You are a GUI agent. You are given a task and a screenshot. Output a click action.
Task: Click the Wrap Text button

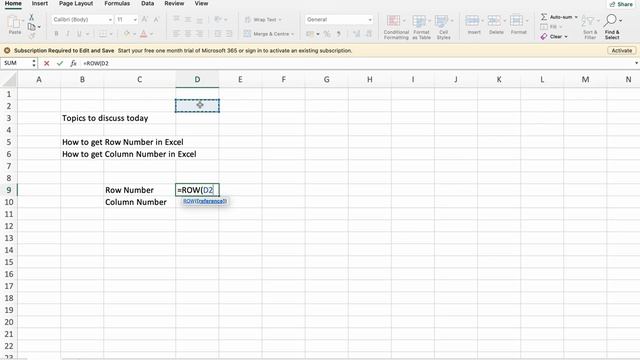tap(262, 20)
